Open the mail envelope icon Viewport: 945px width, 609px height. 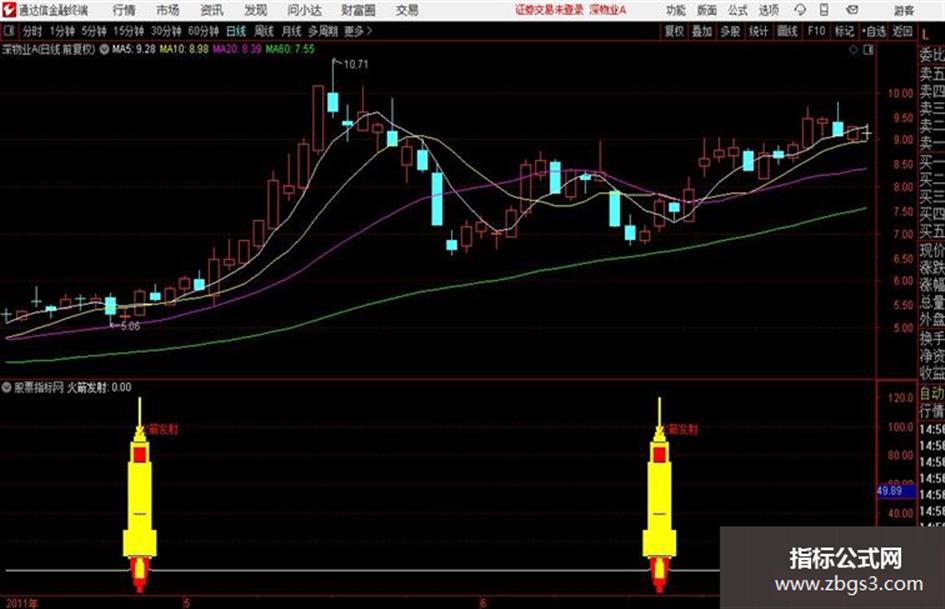[852, 10]
